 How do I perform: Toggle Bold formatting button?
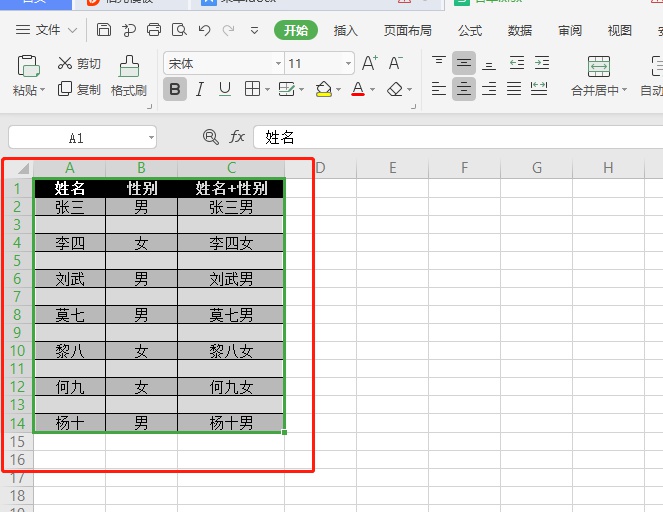pyautogui.click(x=175, y=89)
